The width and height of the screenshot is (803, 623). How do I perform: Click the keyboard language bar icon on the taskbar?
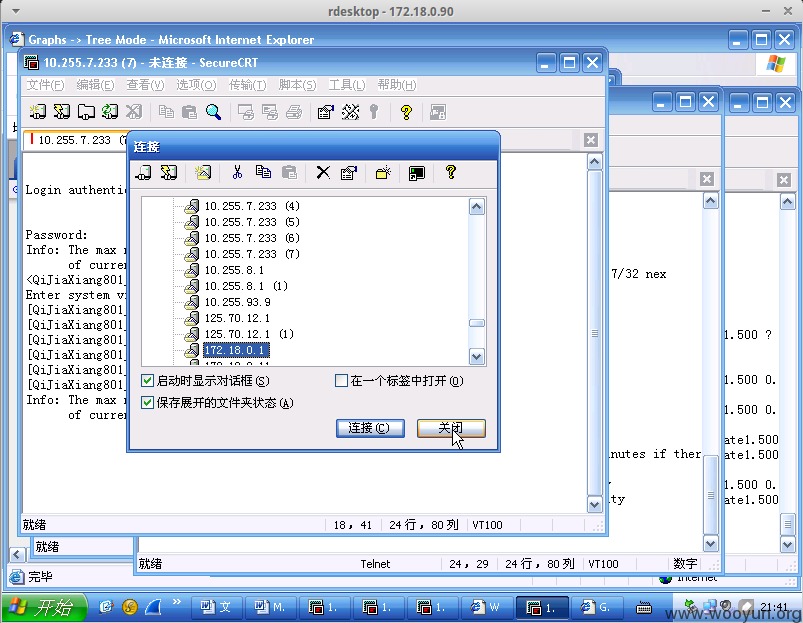pos(644,608)
